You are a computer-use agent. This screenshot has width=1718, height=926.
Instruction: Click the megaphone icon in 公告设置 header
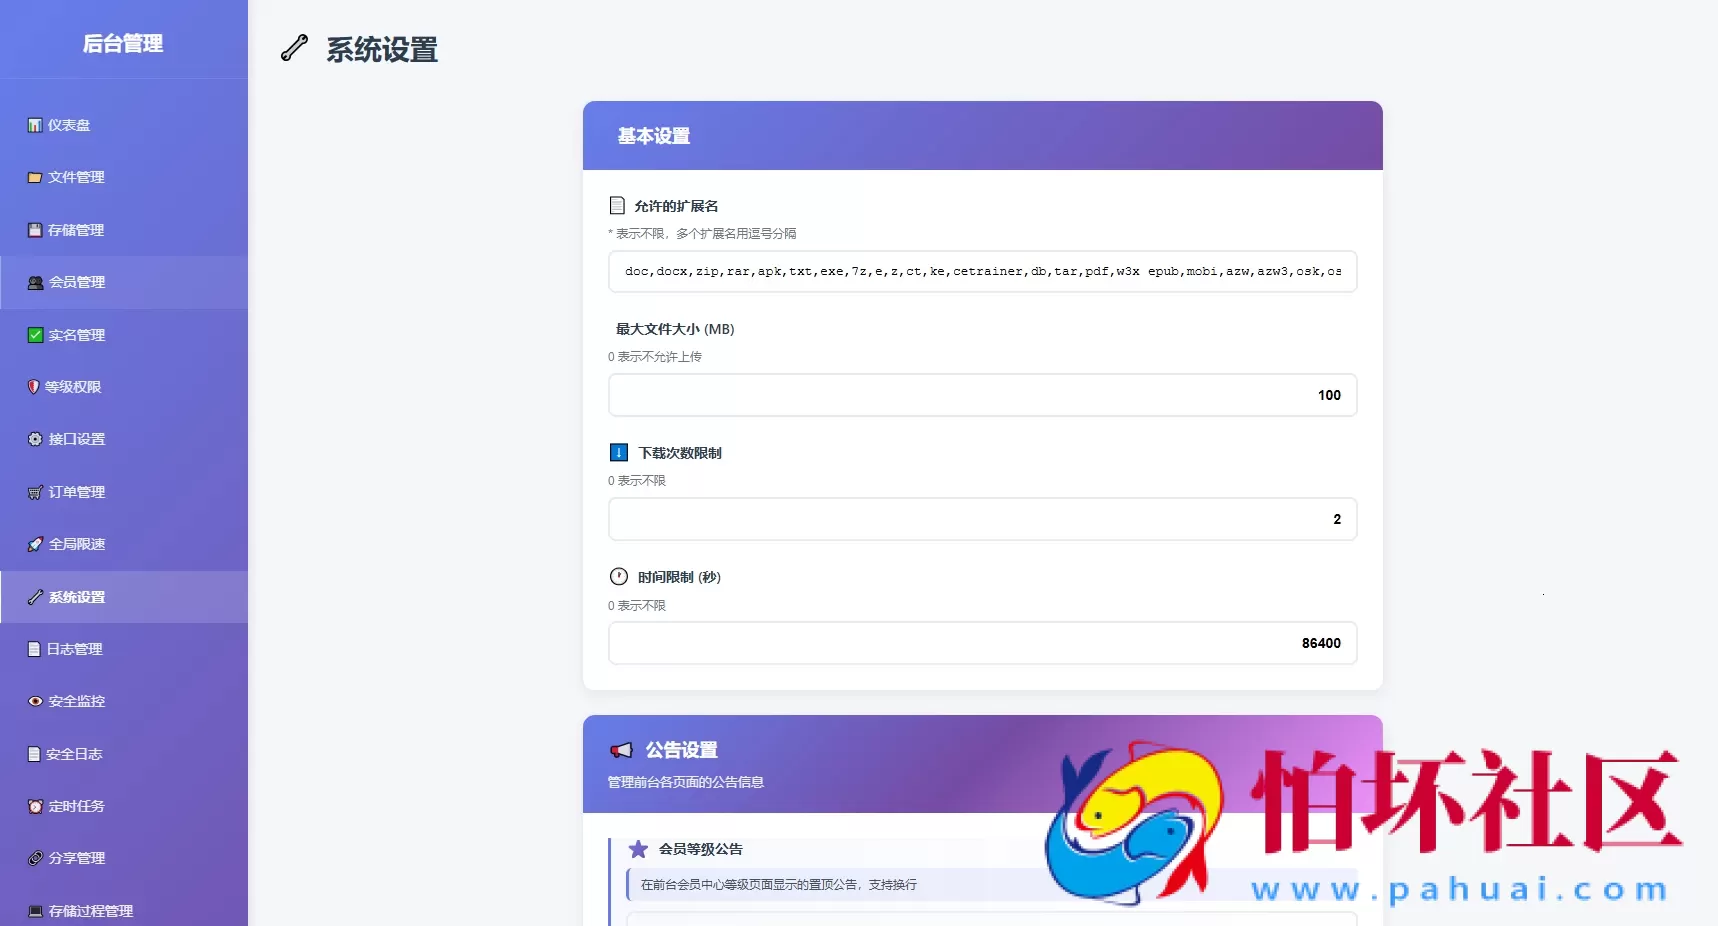click(622, 750)
